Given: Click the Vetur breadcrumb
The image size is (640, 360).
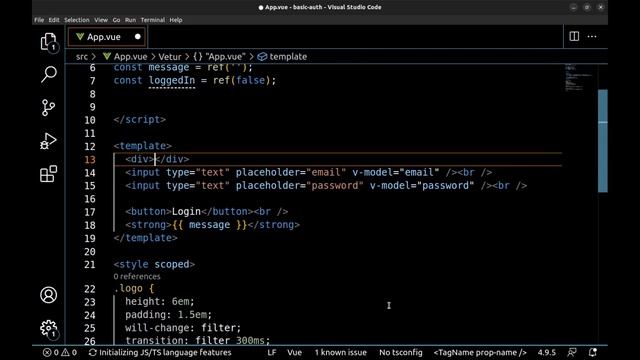Looking at the screenshot, I should coord(170,57).
